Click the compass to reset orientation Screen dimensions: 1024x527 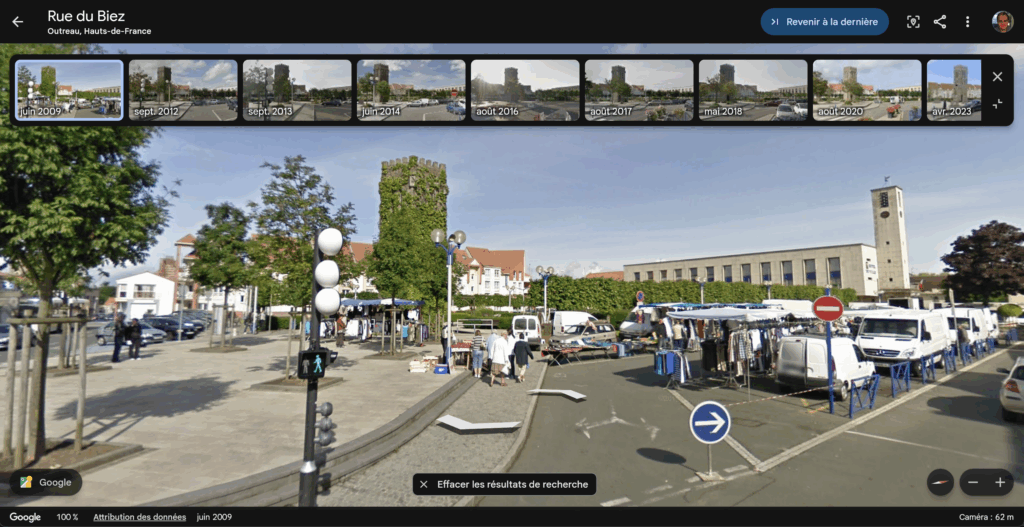[940, 482]
